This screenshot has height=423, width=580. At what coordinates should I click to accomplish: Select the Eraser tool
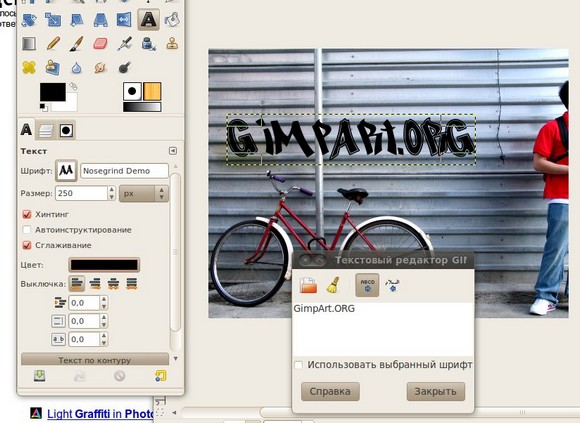click(x=100, y=44)
